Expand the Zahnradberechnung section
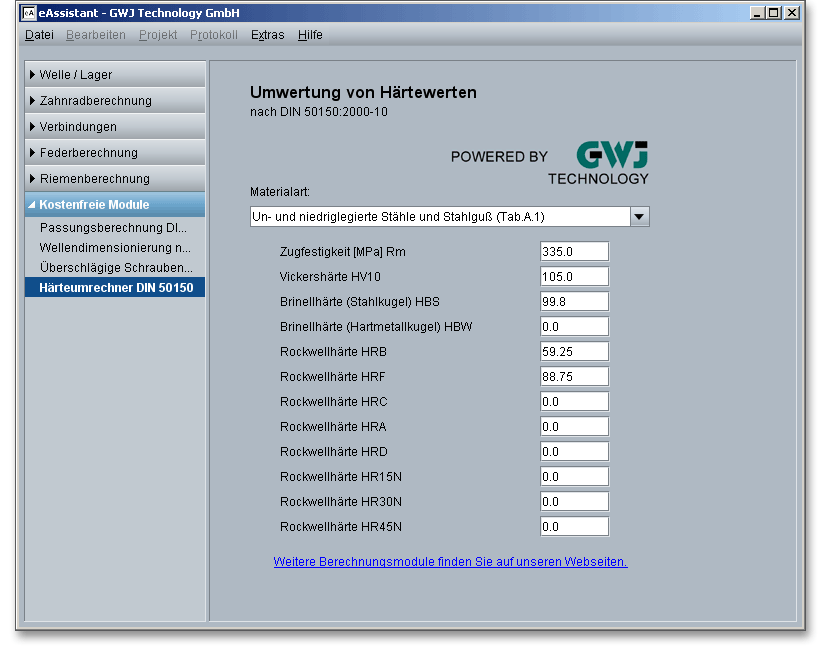This screenshot has height=646, width=821. point(115,101)
